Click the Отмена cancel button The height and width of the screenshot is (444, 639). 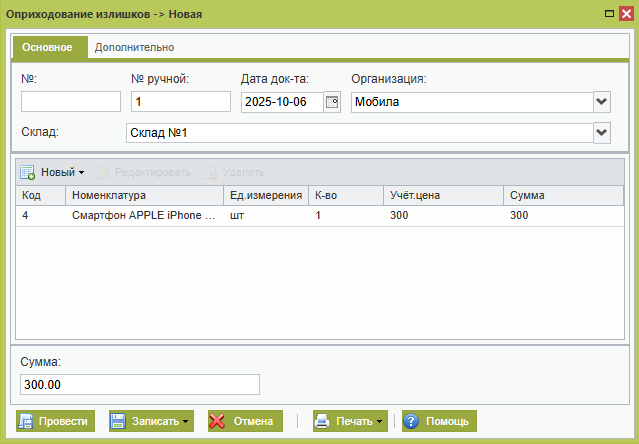tap(245, 421)
